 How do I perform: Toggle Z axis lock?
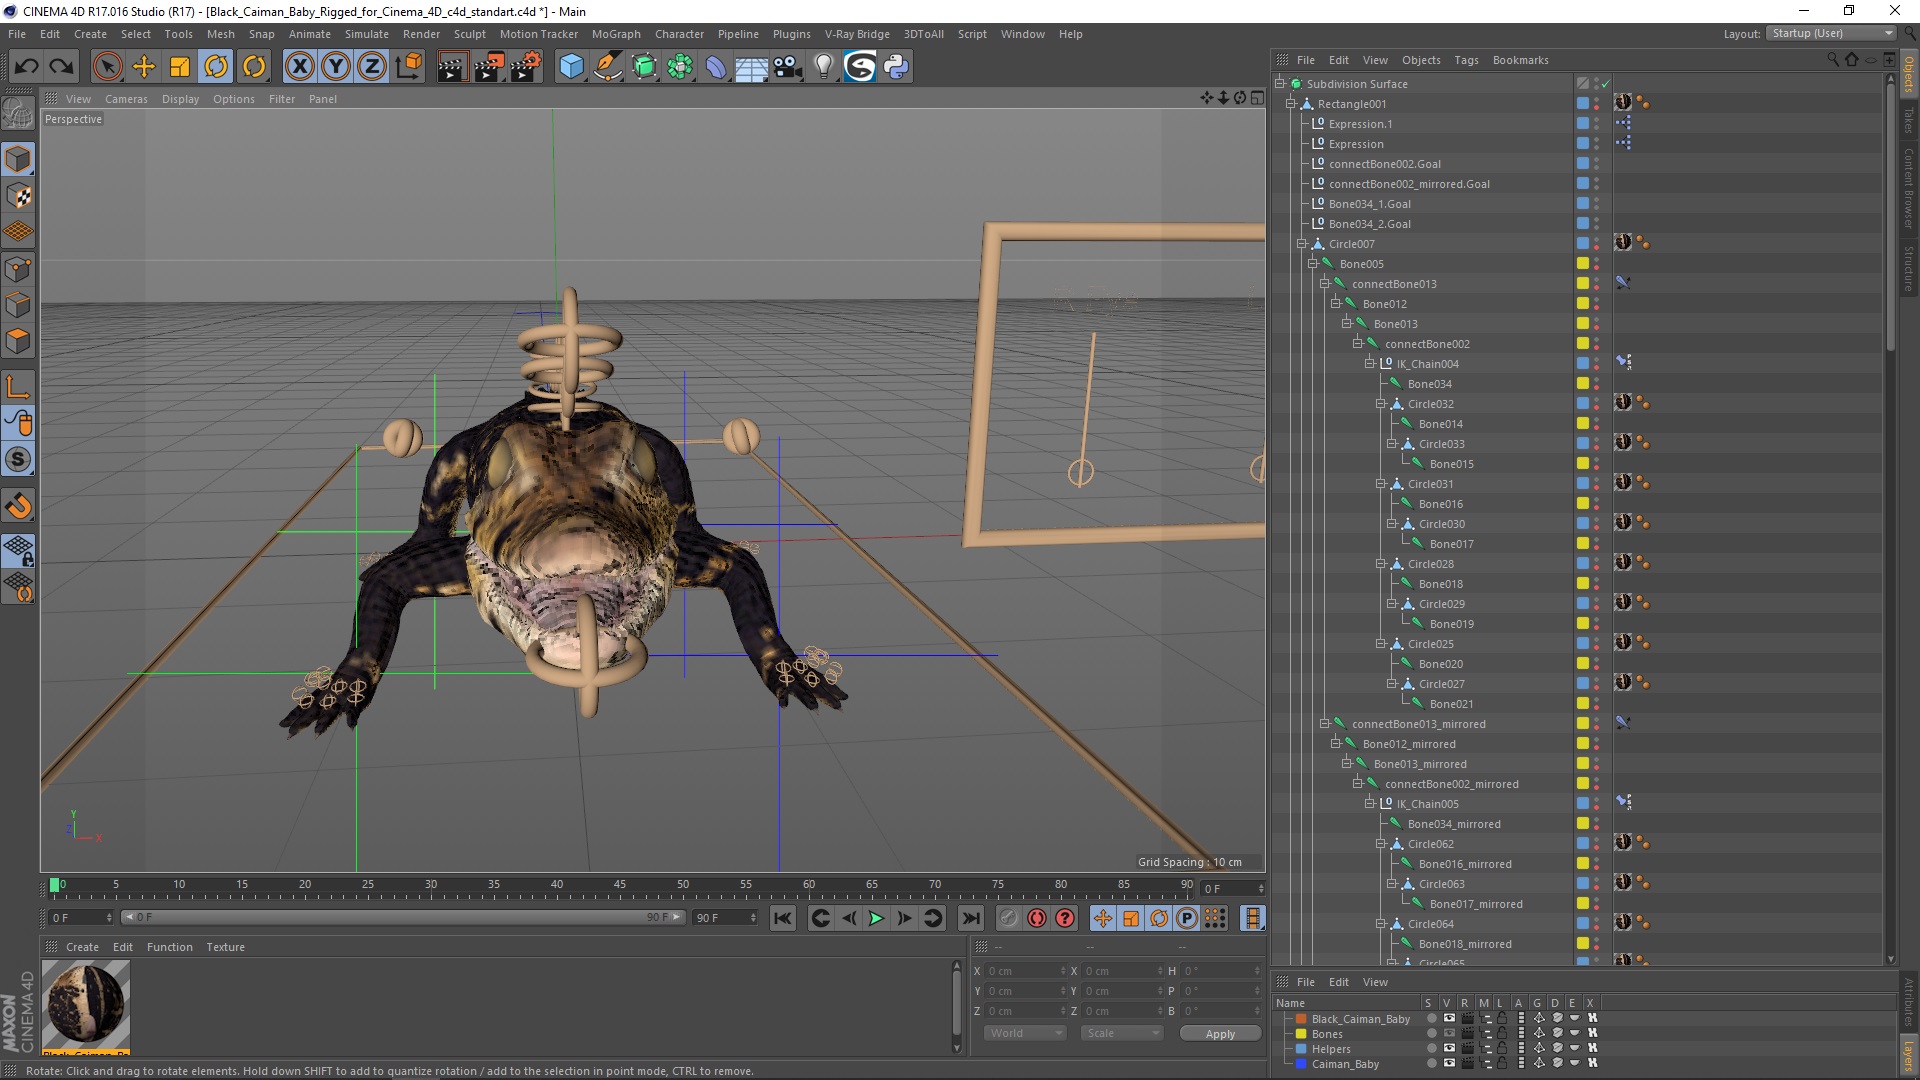(x=372, y=67)
